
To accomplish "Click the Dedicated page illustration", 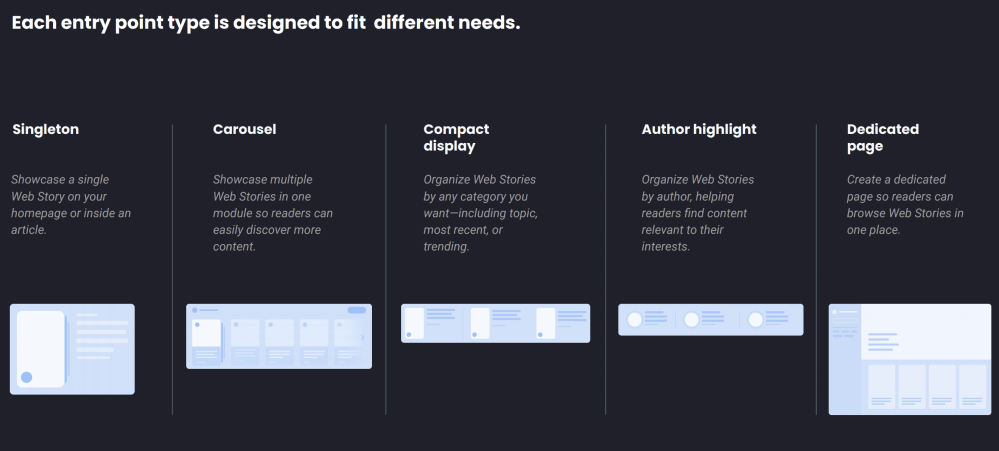I will tap(910, 359).
